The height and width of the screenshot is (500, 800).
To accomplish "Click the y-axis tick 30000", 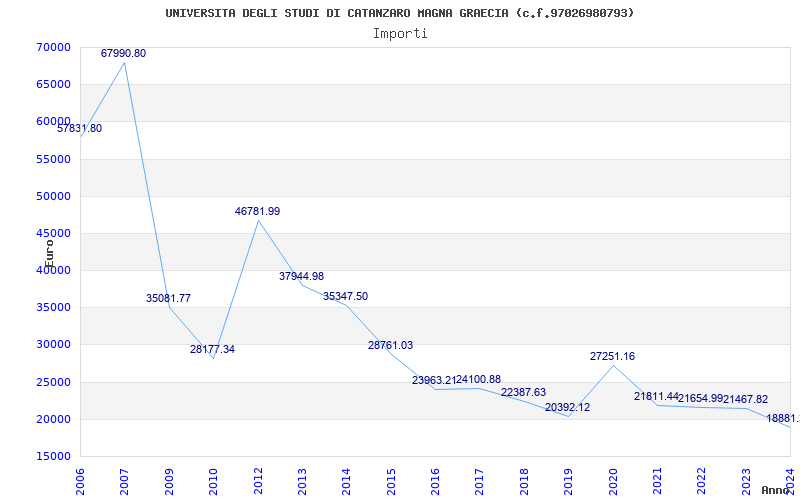I will tap(54, 344).
